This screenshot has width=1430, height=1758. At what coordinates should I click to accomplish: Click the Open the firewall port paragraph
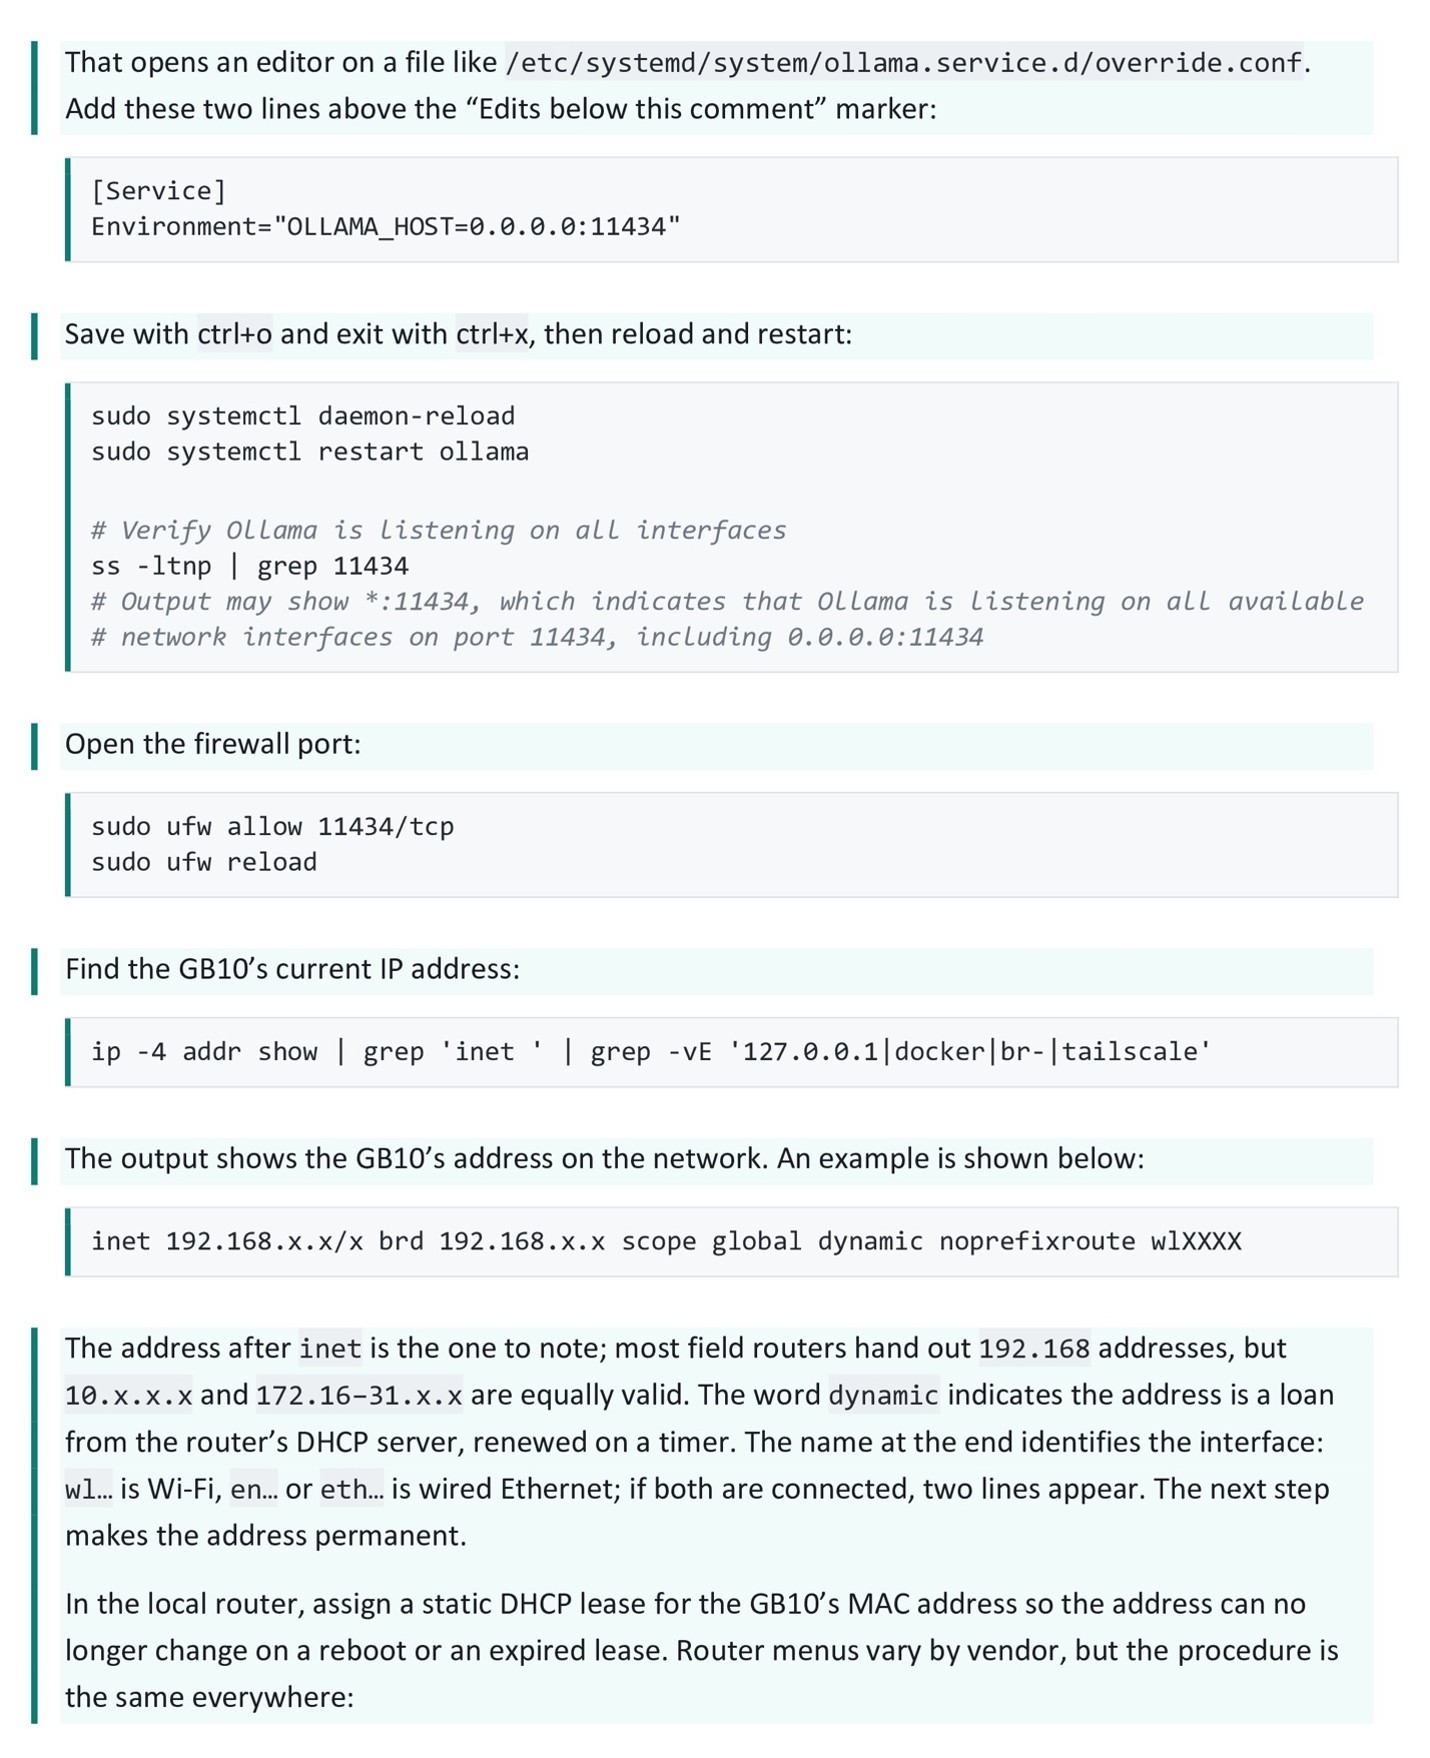pyautogui.click(x=213, y=745)
